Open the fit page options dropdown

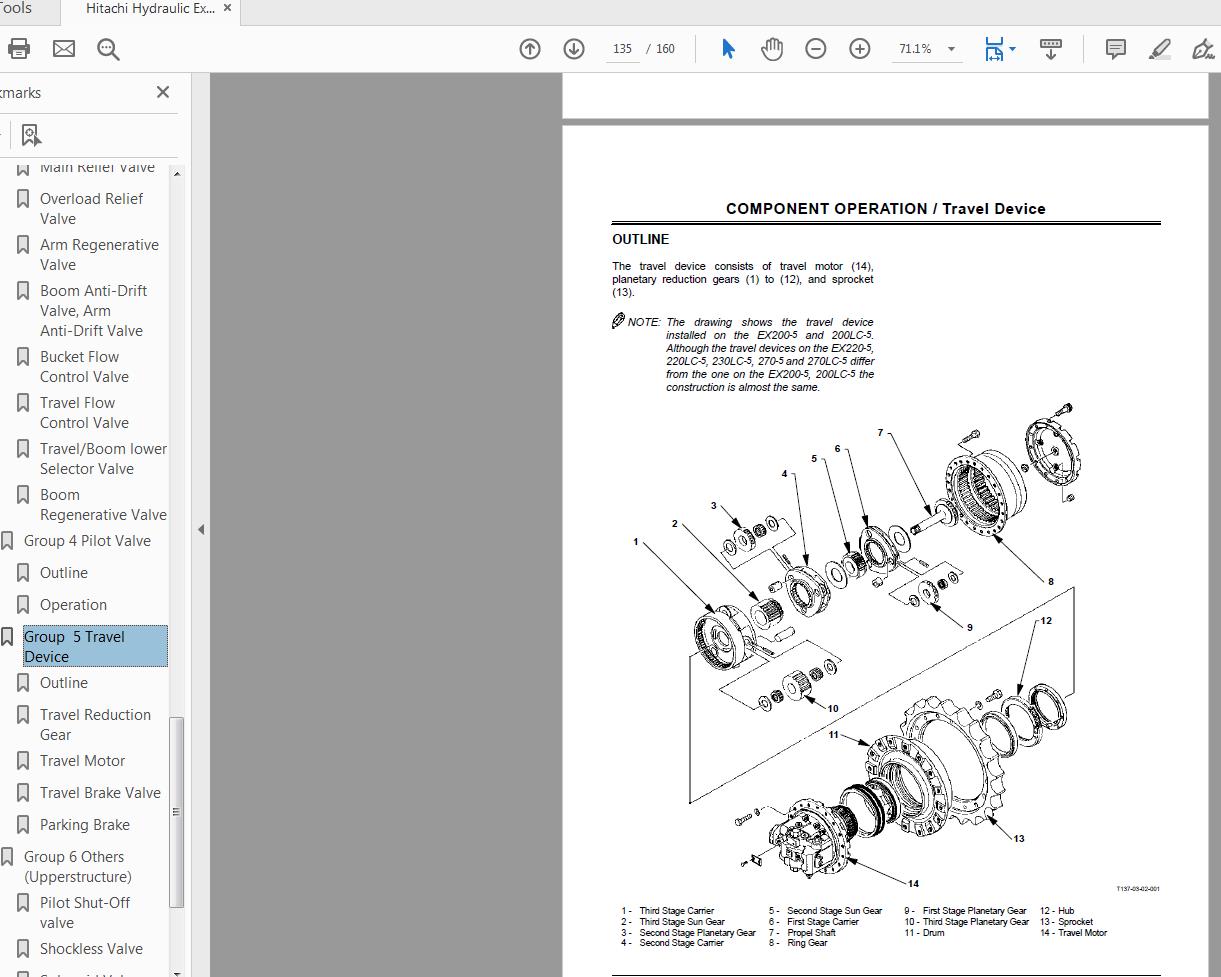click(999, 49)
